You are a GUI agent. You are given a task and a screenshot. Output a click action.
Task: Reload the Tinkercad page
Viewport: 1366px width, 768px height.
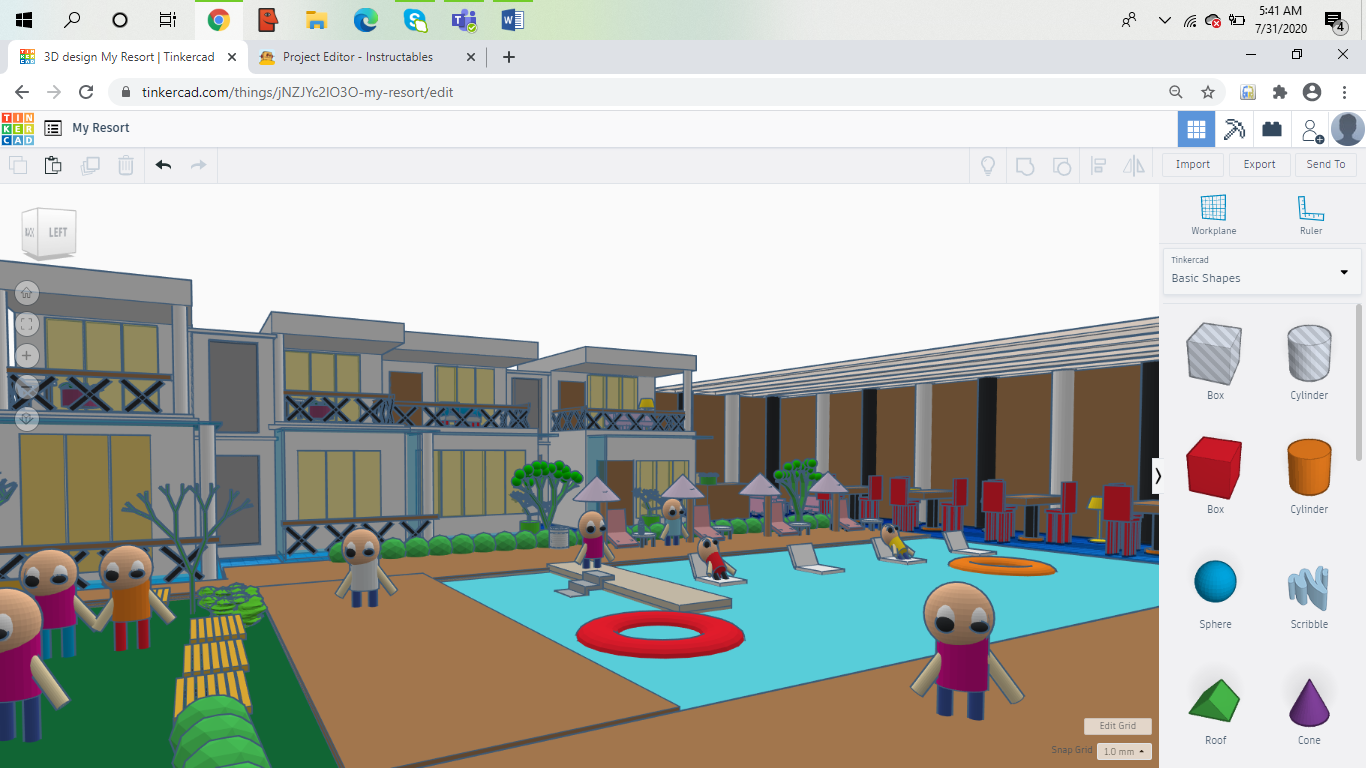click(86, 92)
